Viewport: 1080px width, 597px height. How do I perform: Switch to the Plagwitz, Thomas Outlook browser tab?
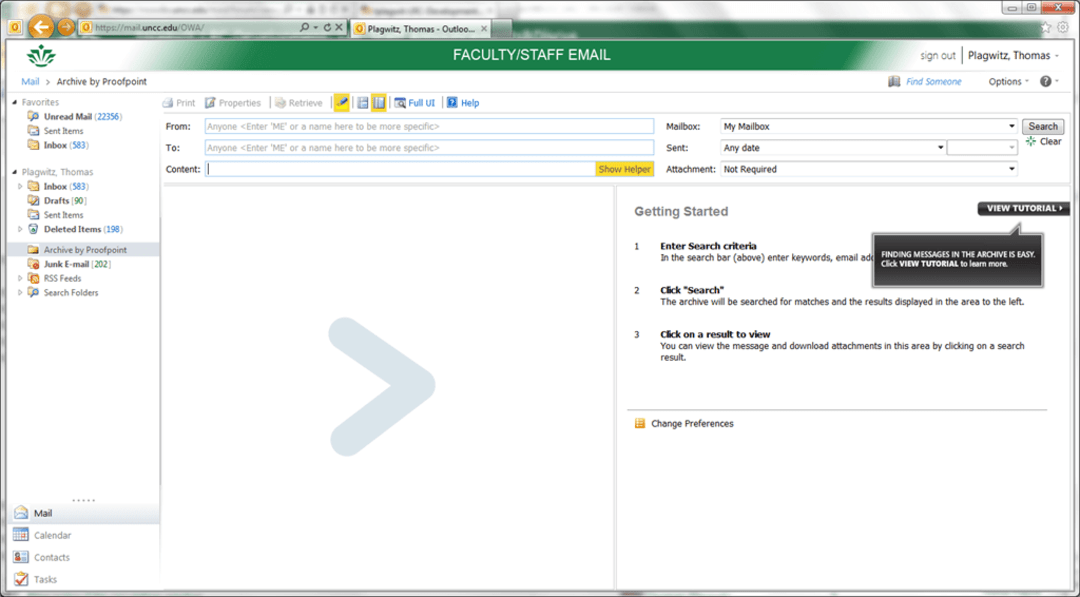[415, 29]
